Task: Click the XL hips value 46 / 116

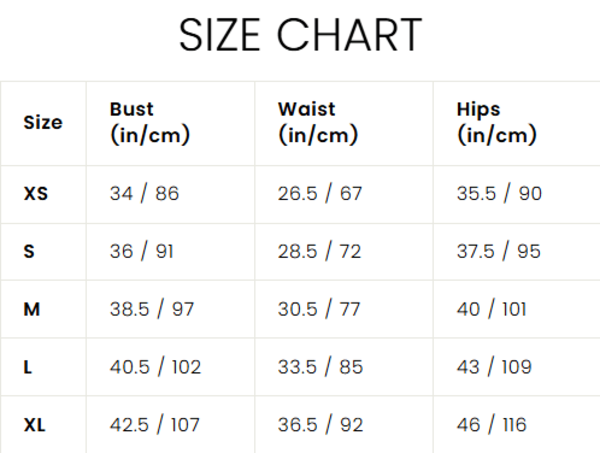Action: (x=491, y=425)
